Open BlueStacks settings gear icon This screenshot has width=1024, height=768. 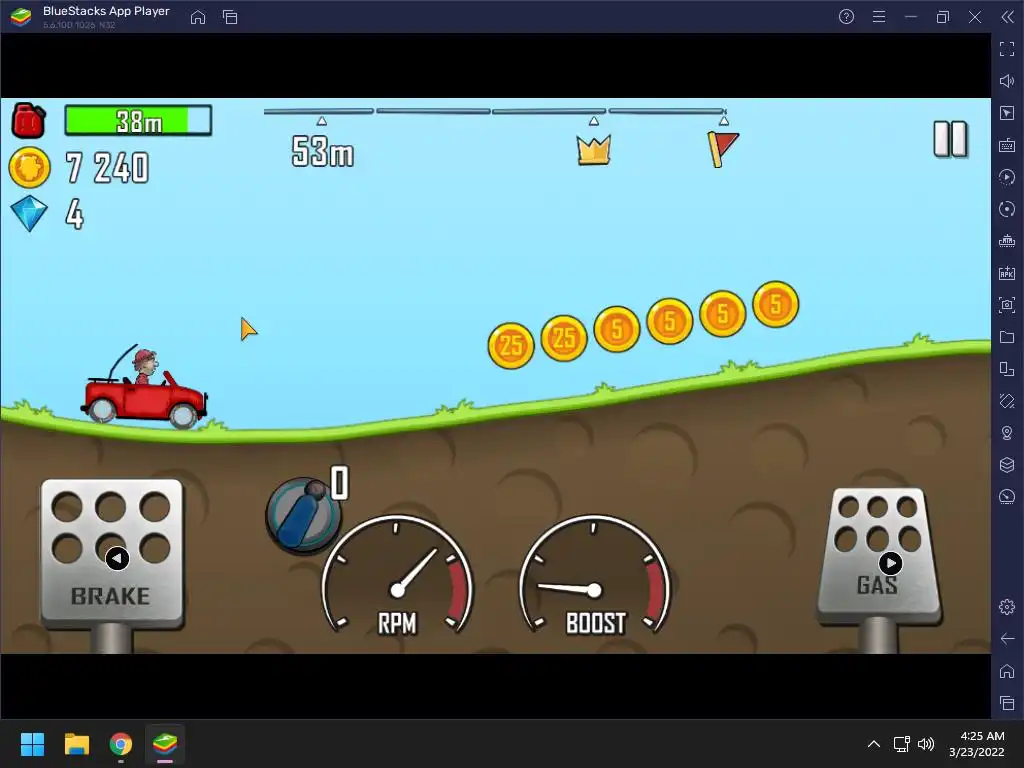tap(1007, 607)
